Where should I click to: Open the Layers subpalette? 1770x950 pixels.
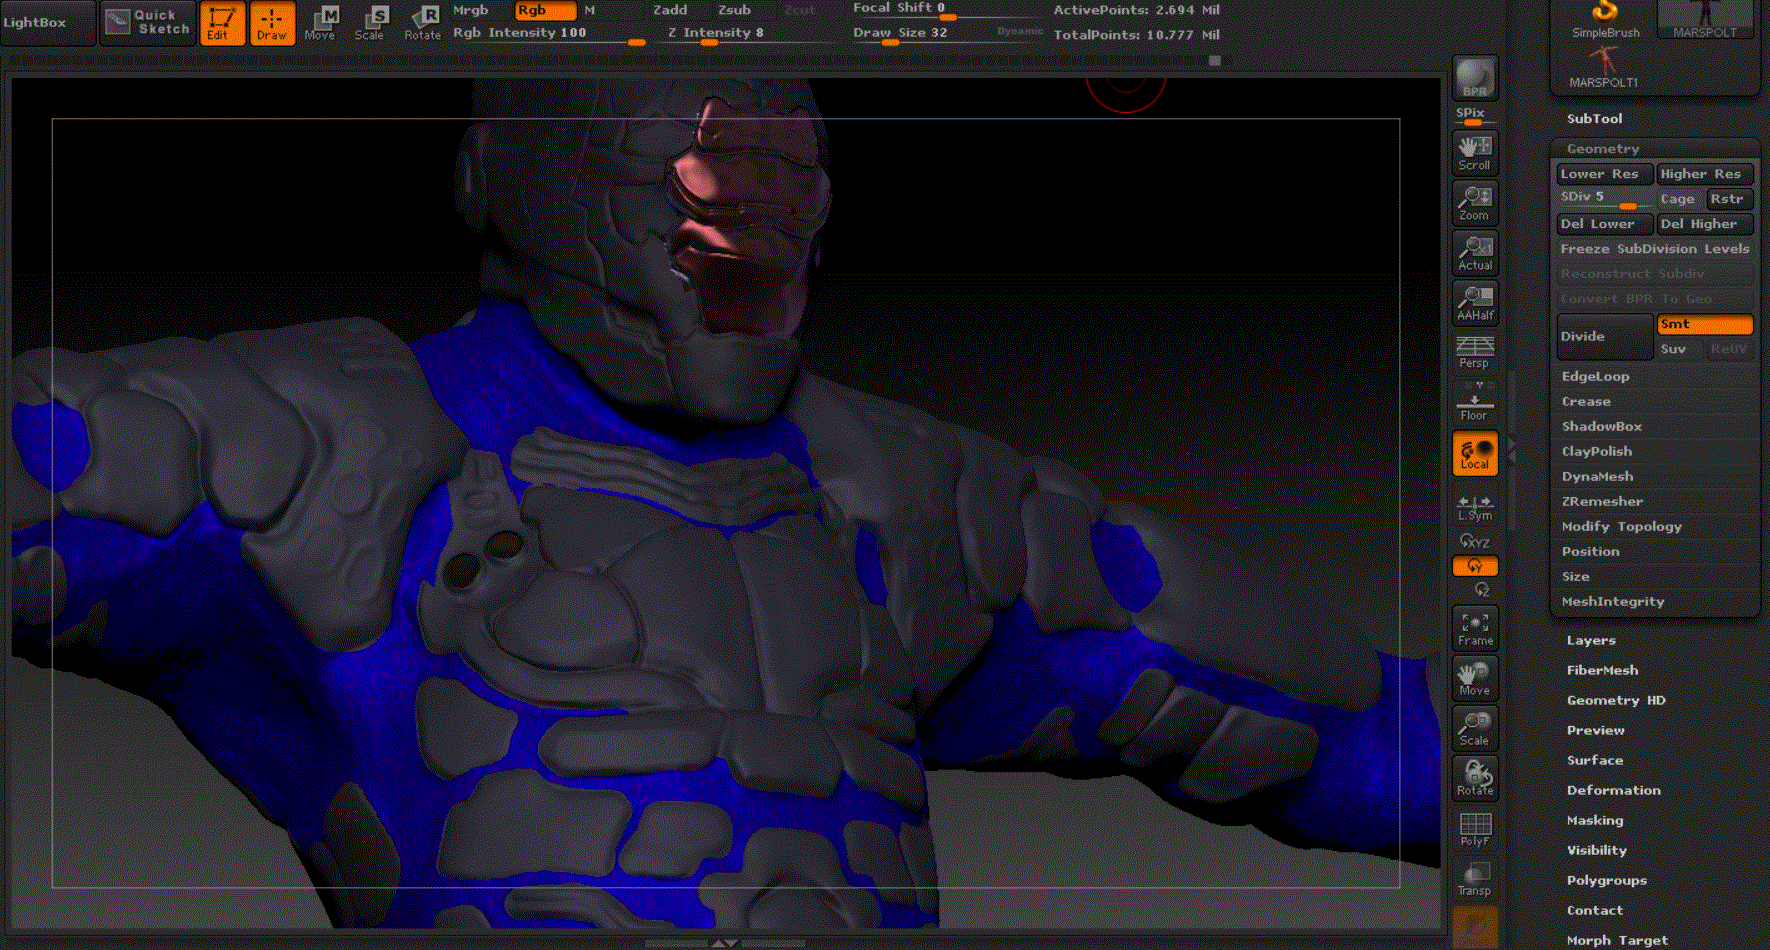pos(1590,641)
